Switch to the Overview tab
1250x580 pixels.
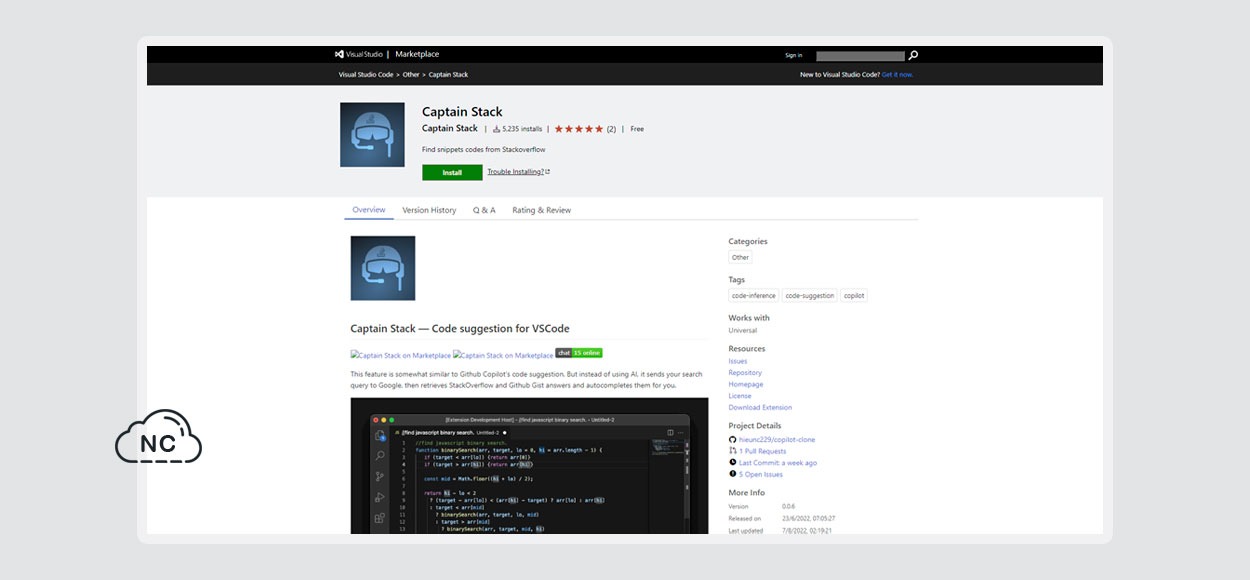(x=369, y=210)
